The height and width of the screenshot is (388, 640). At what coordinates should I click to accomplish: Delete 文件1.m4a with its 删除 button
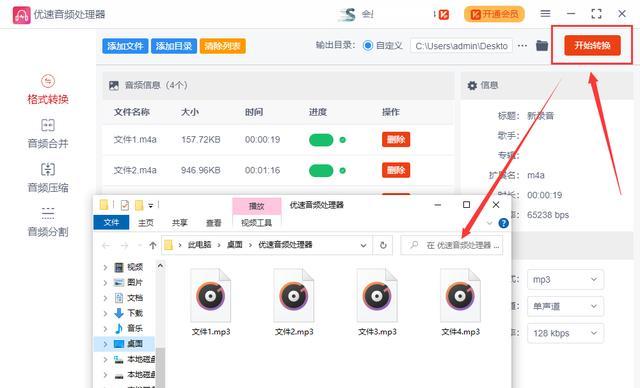click(396, 140)
